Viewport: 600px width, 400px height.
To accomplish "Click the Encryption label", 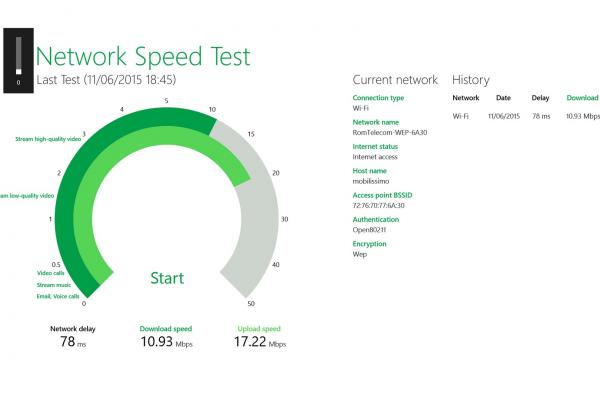I will [369, 244].
